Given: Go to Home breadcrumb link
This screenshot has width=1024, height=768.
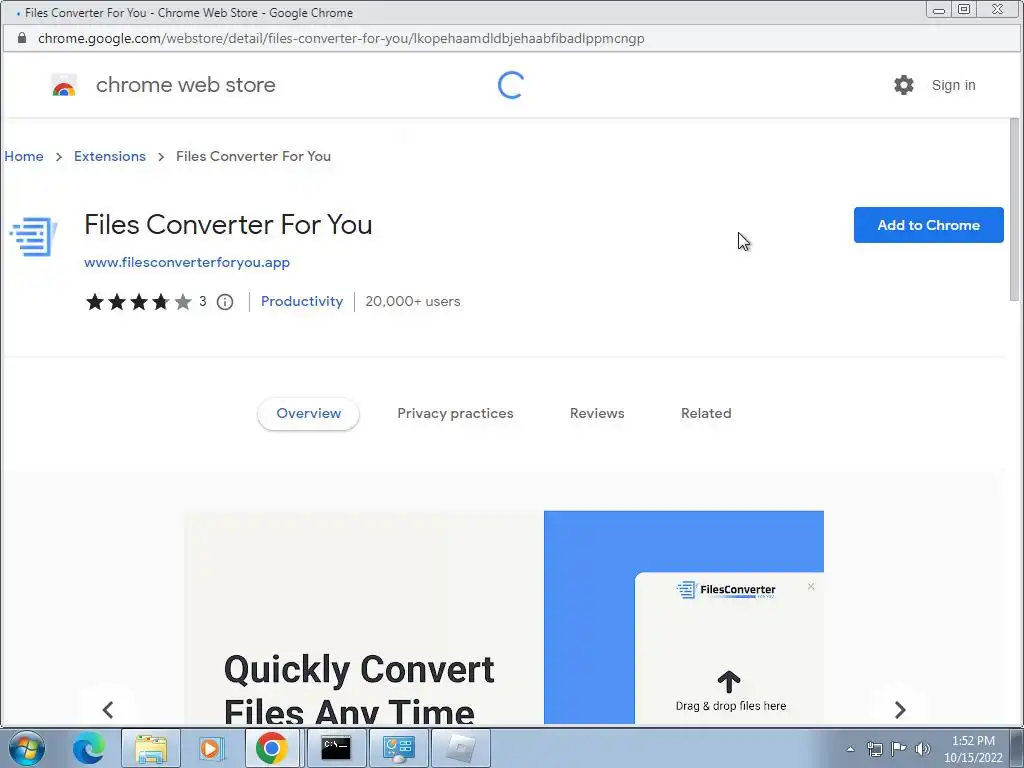Looking at the screenshot, I should pyautogui.click(x=24, y=156).
